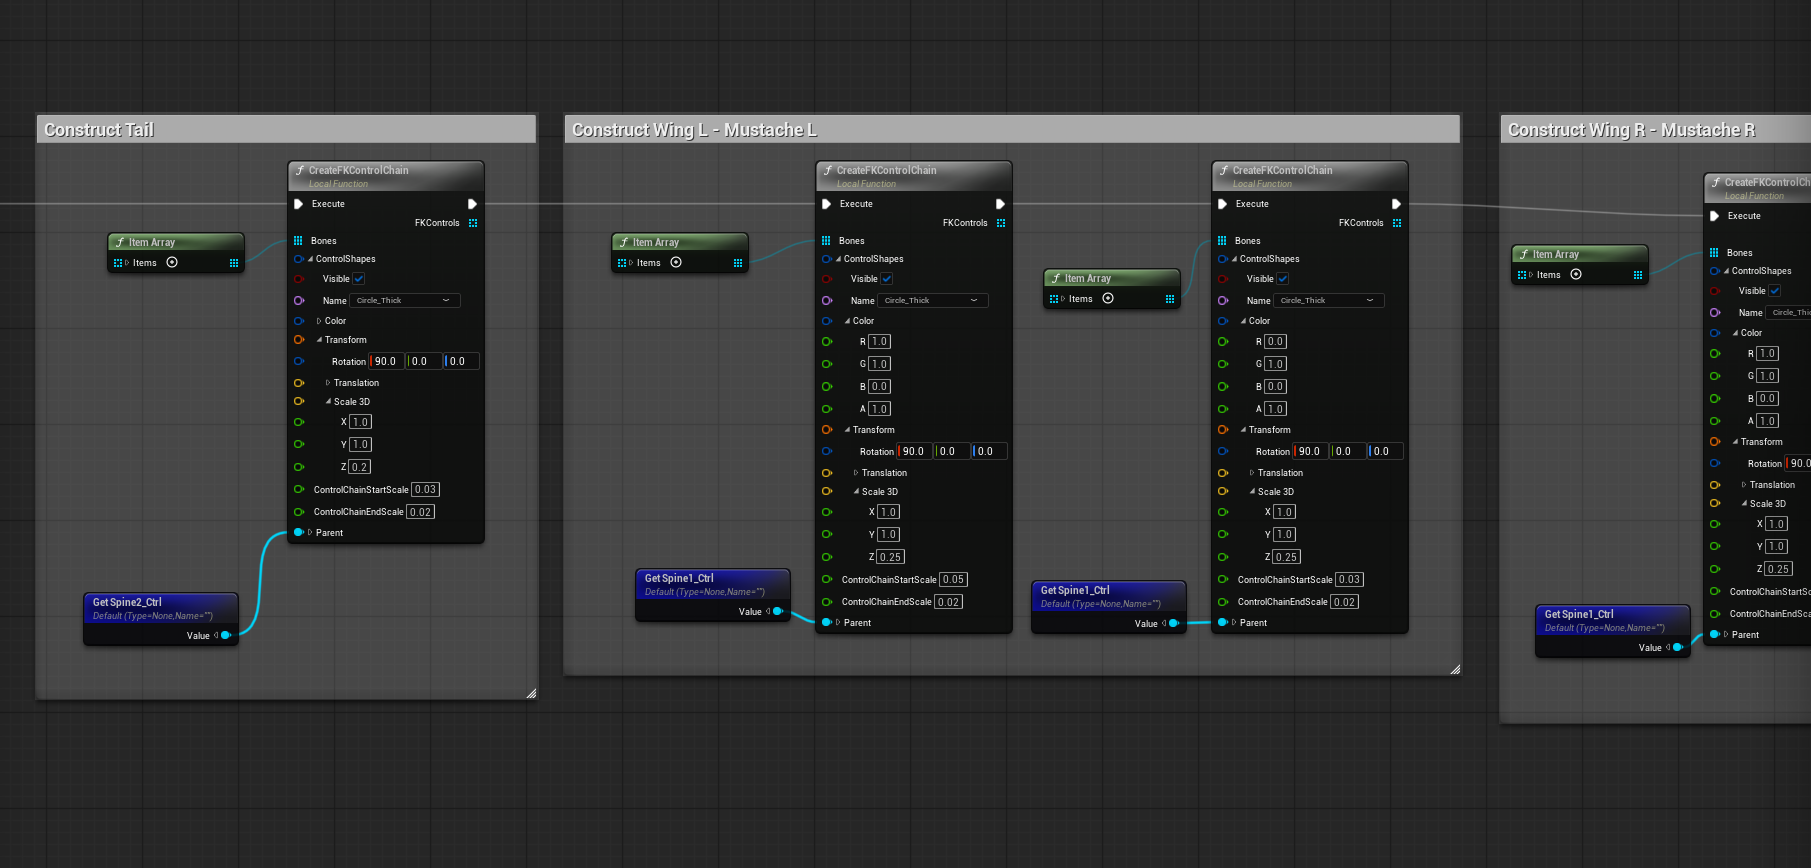Uncheck Visible on the node with ControlChainStartScale 0.05
Screen dimensions: 1811x868
pyautogui.click(x=887, y=279)
